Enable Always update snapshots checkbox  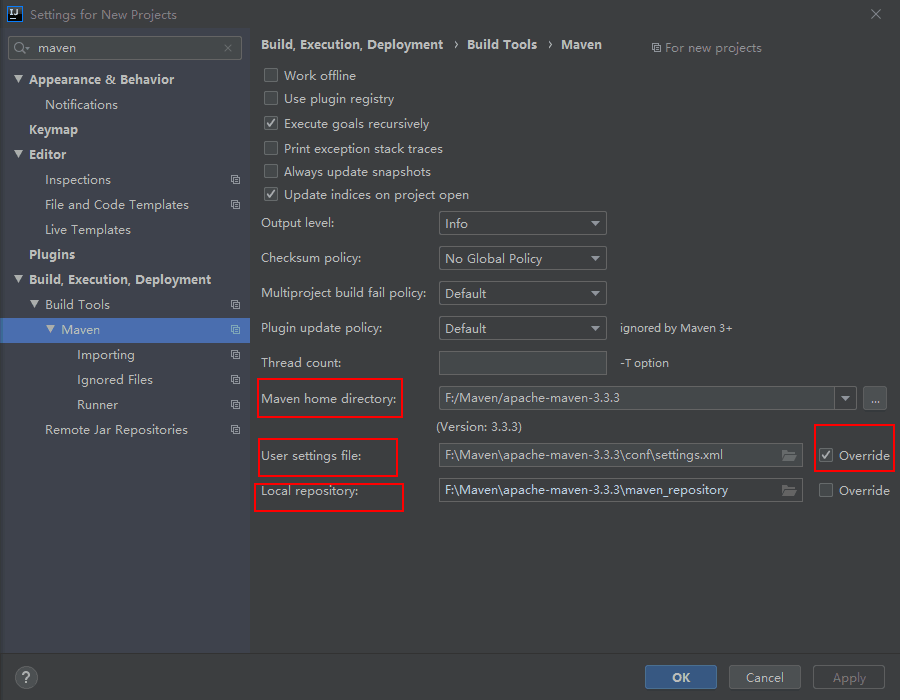click(271, 171)
